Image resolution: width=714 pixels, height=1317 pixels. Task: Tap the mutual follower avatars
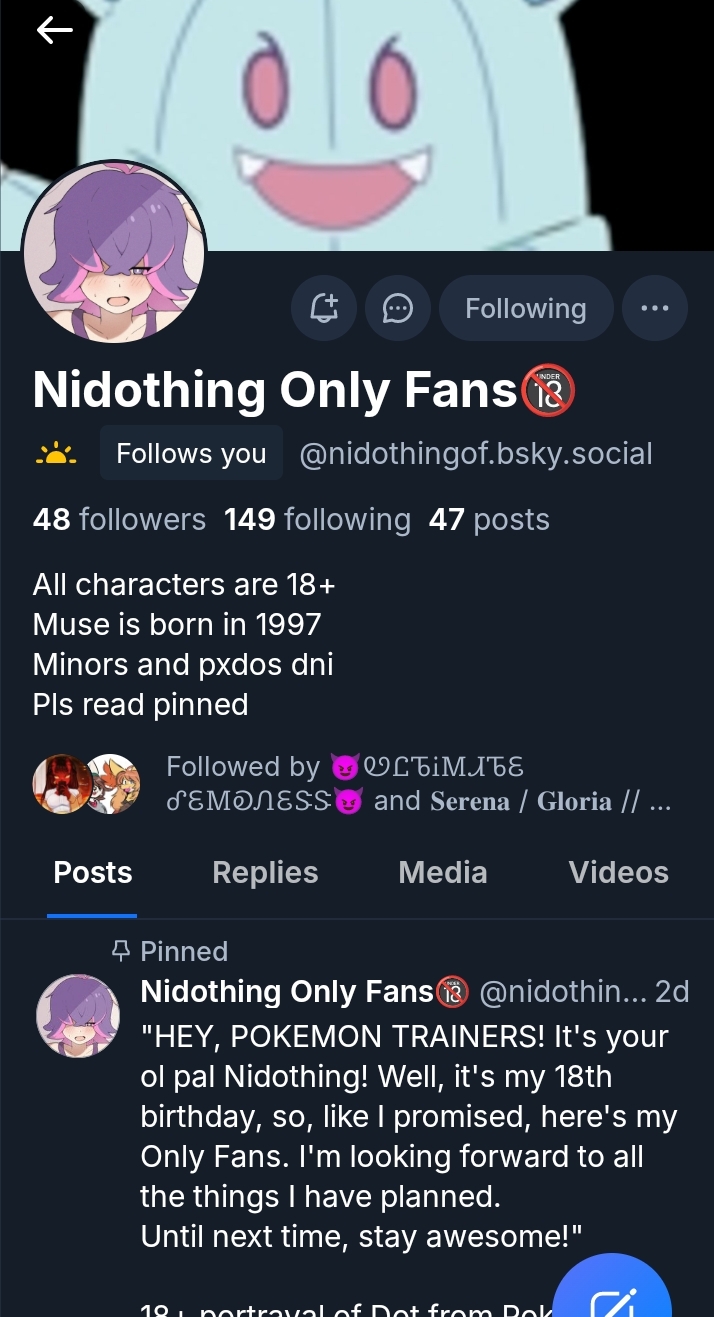(x=86, y=784)
